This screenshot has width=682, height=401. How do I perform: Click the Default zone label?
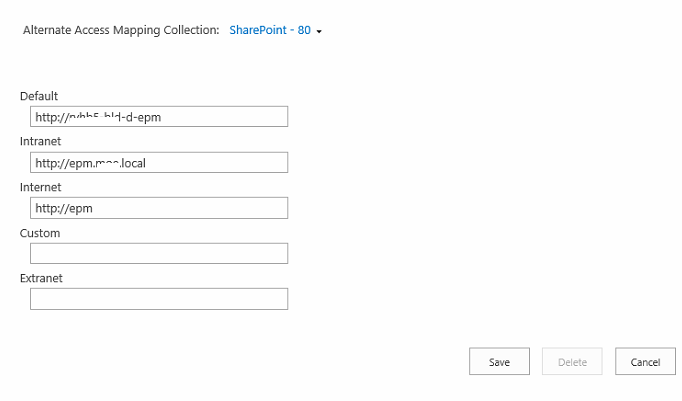[39, 96]
